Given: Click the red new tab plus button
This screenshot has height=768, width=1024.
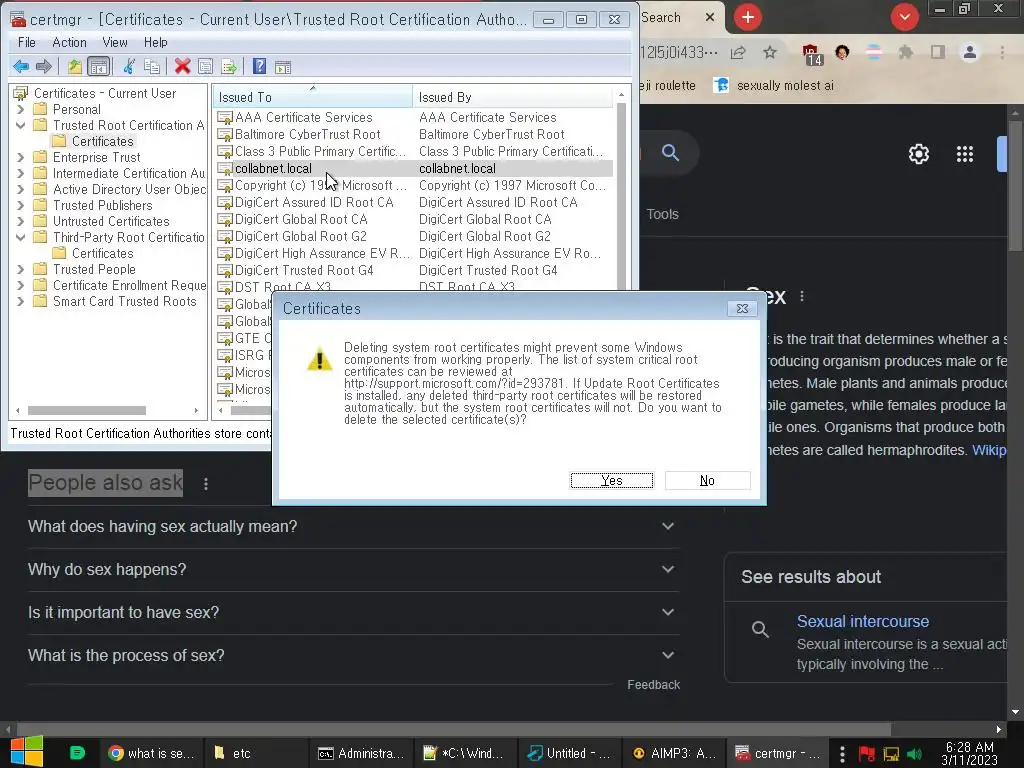Looking at the screenshot, I should click(748, 17).
